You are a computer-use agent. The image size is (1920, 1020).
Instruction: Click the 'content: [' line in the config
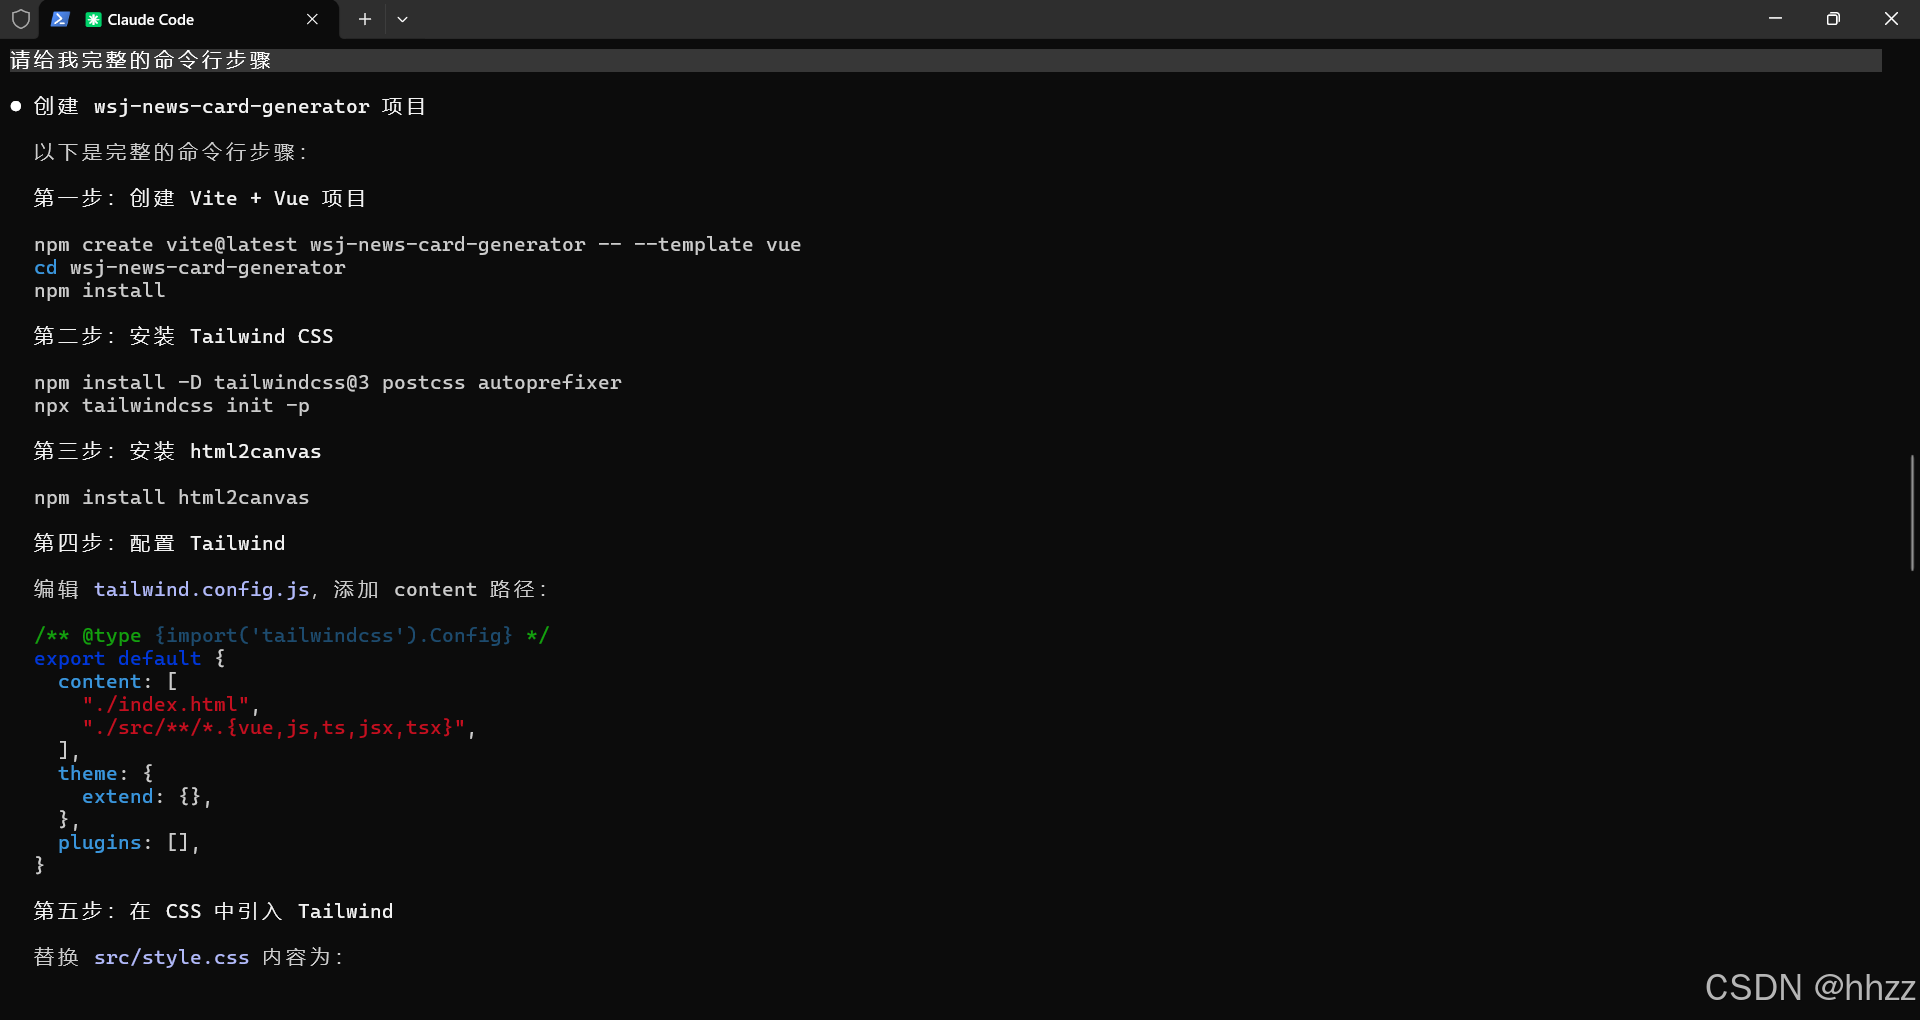pos(118,681)
